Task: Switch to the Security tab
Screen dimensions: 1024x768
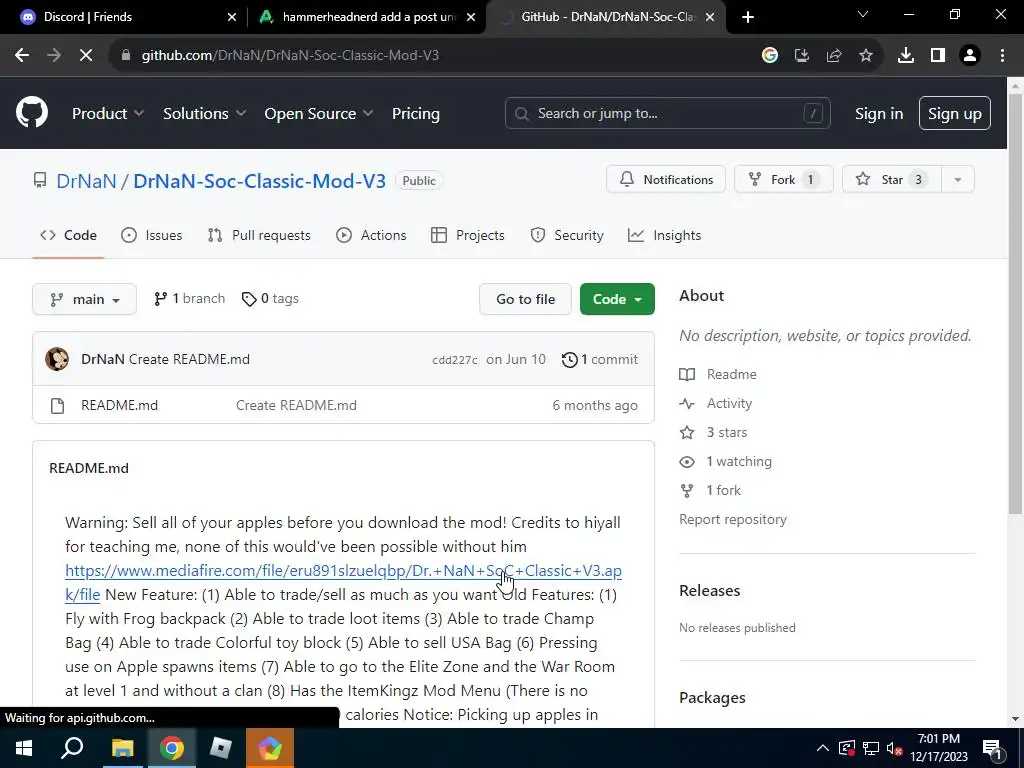Action: pyautogui.click(x=567, y=235)
